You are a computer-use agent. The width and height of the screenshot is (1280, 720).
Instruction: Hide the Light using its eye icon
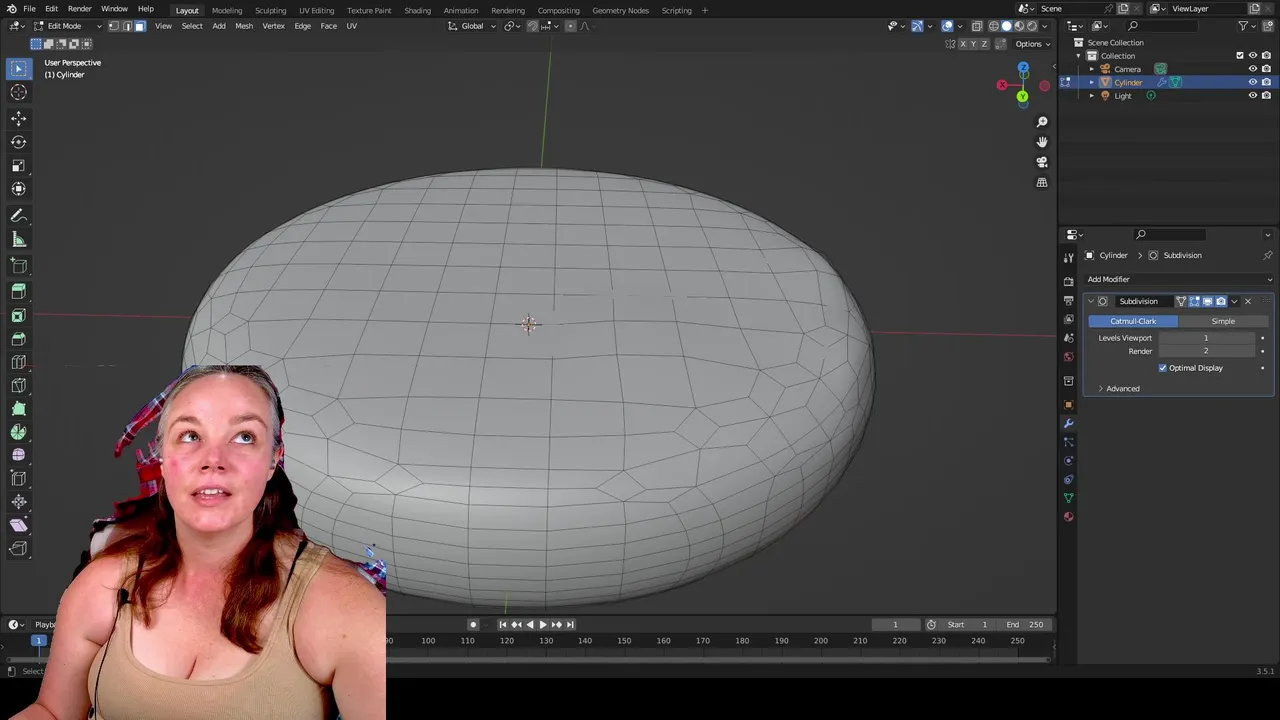1252,95
